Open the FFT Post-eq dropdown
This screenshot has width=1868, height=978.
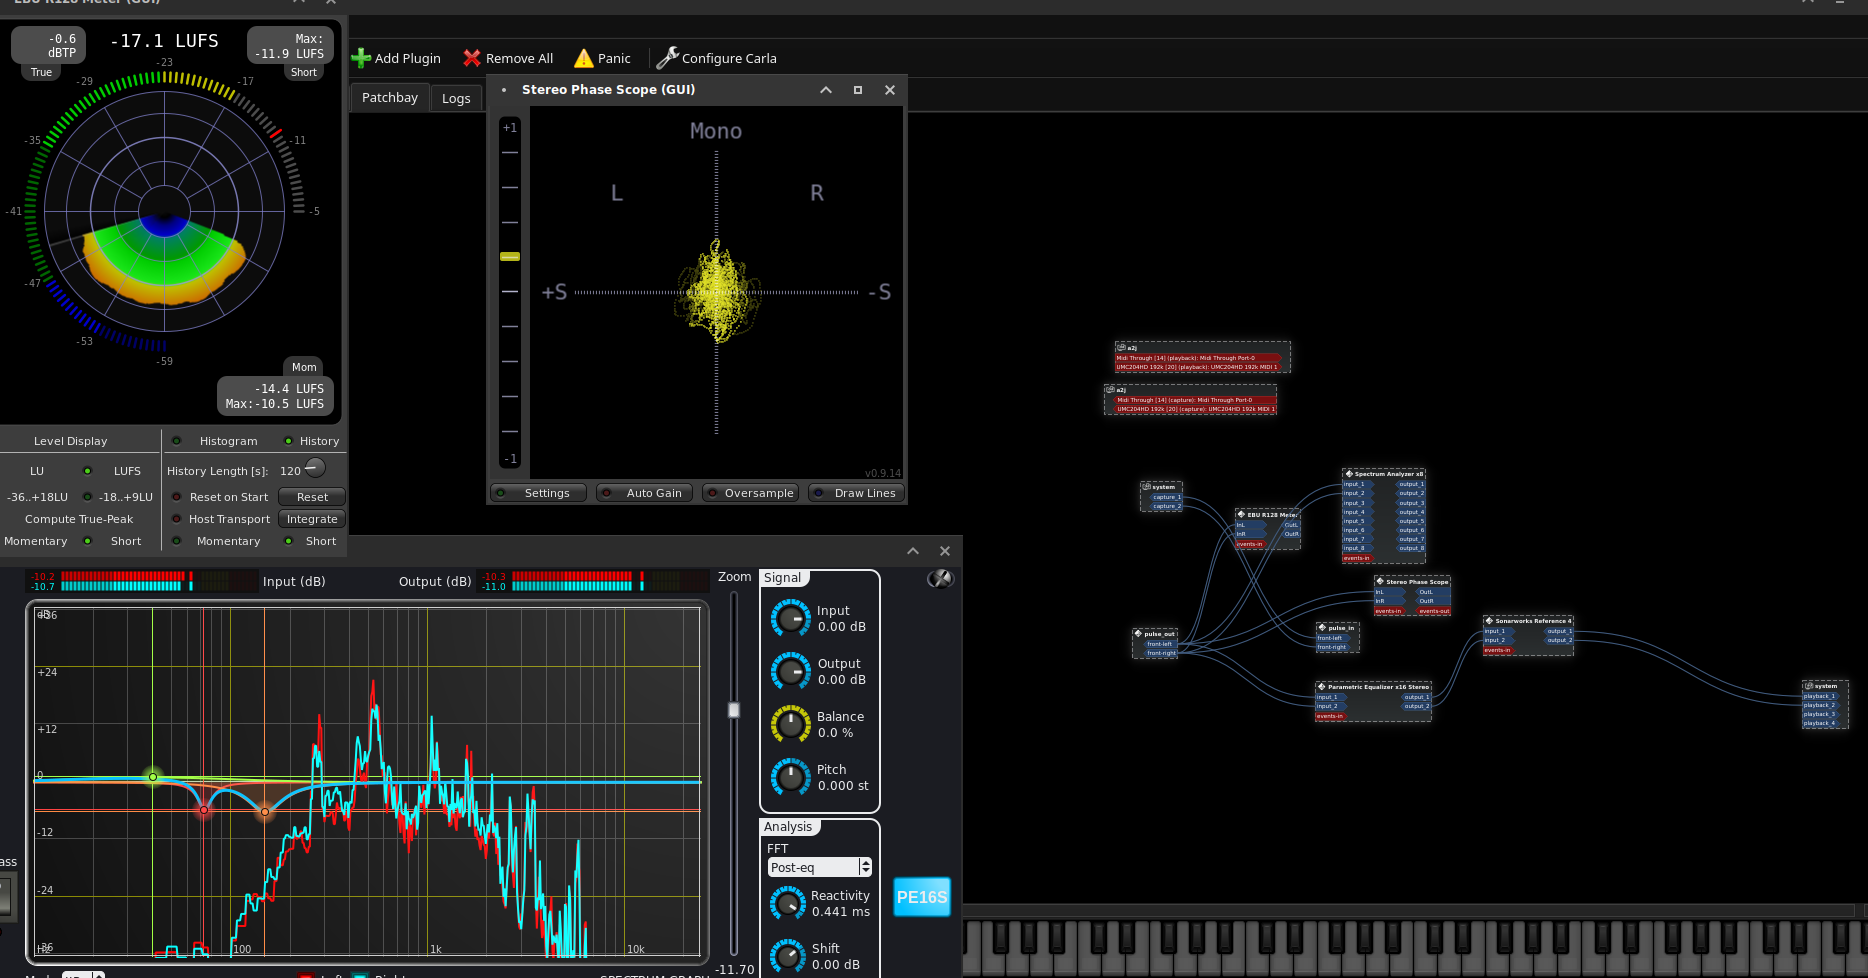pyautogui.click(x=820, y=867)
